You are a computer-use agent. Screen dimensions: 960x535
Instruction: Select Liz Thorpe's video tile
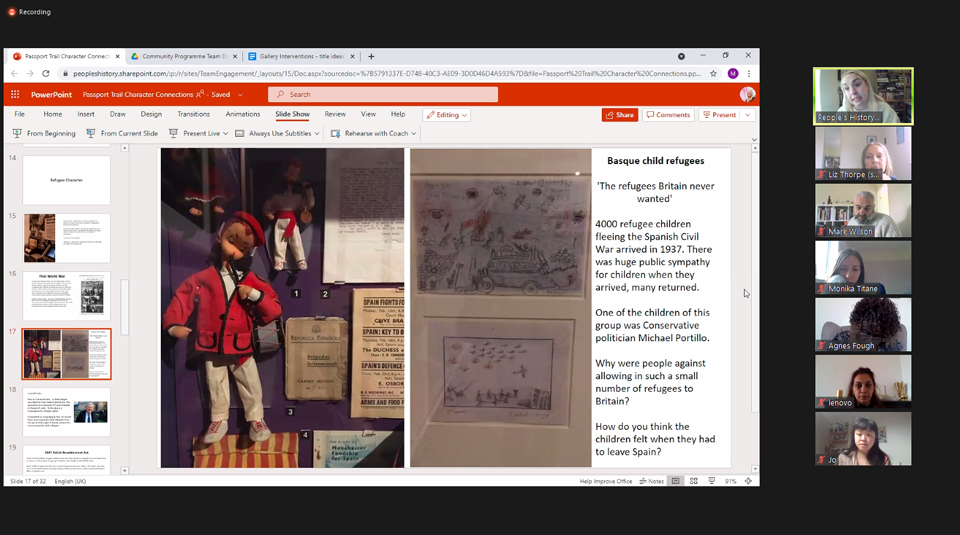point(863,154)
